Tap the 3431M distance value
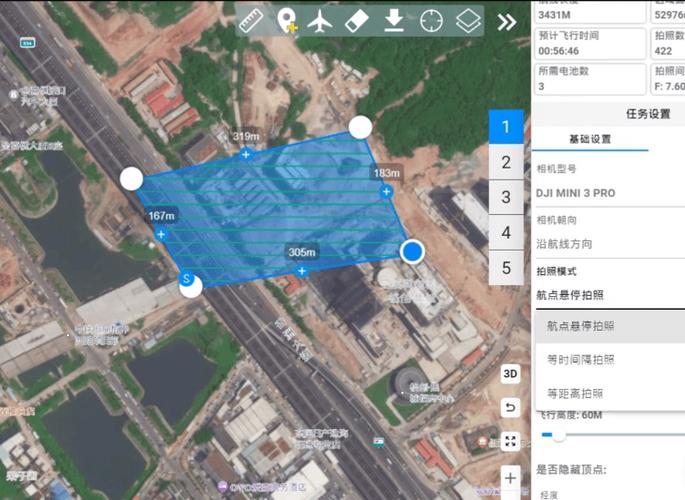685x500 pixels. click(x=554, y=15)
